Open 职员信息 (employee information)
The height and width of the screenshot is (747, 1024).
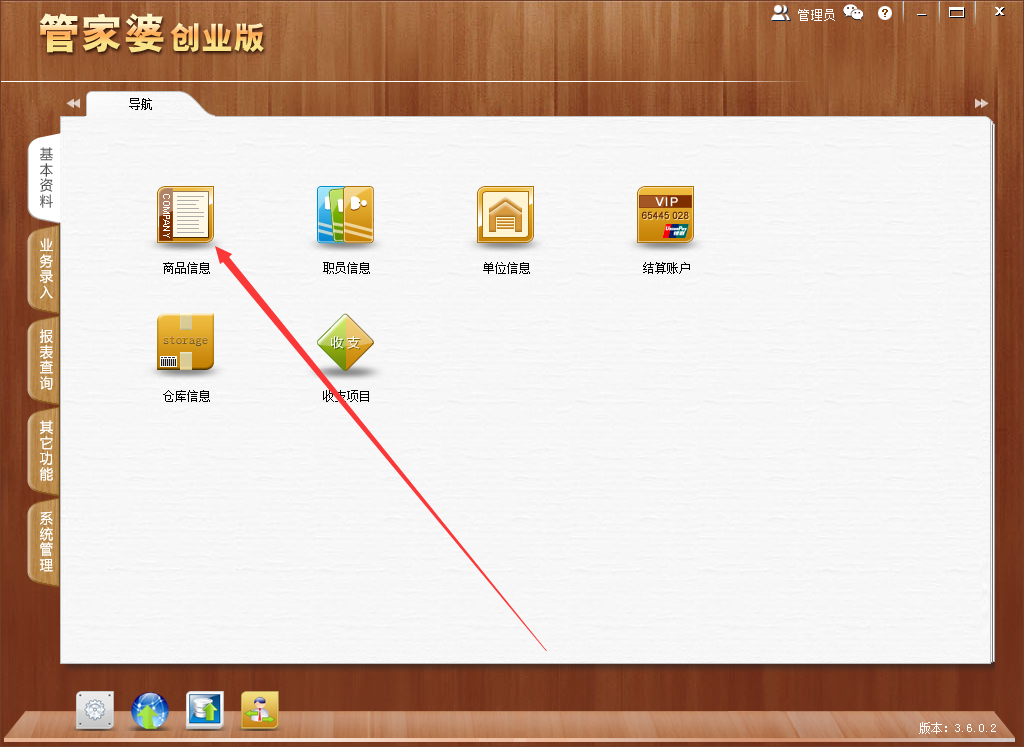[x=345, y=215]
